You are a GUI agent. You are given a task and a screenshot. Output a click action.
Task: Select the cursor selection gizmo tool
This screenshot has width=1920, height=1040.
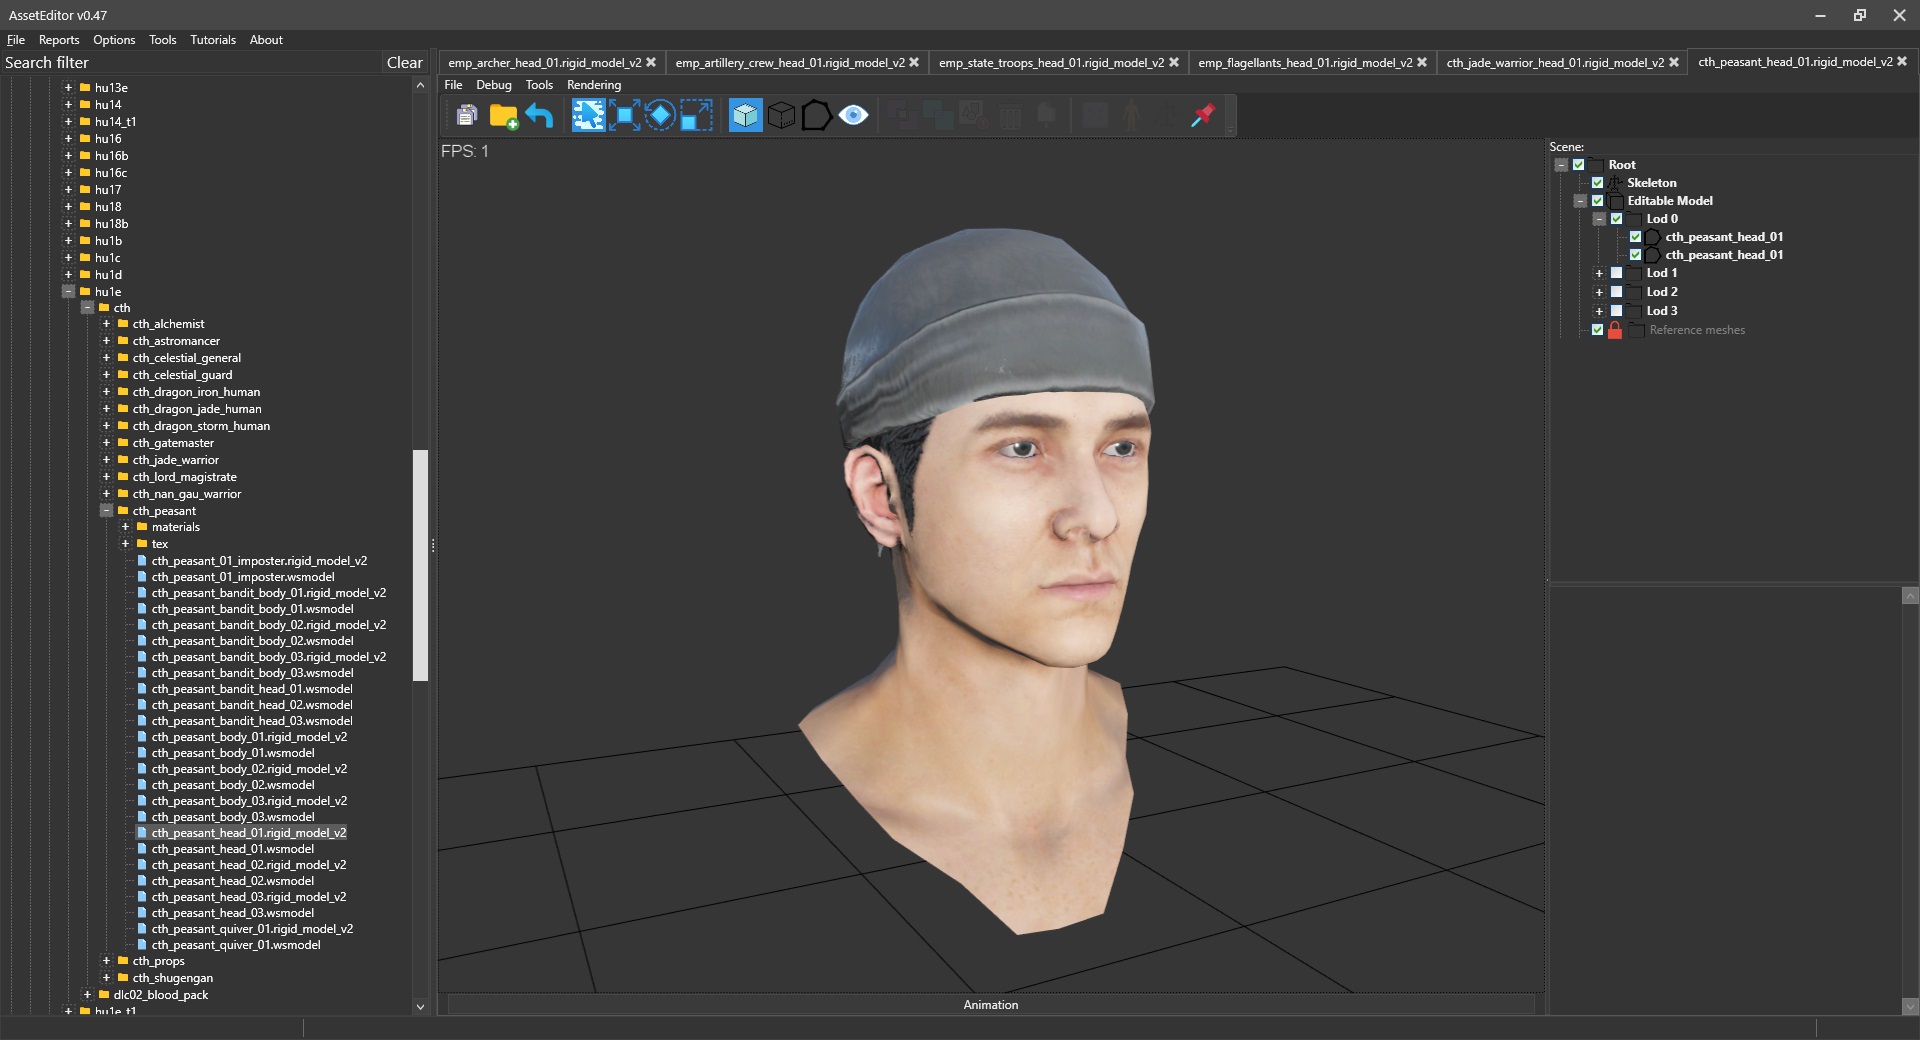point(588,116)
